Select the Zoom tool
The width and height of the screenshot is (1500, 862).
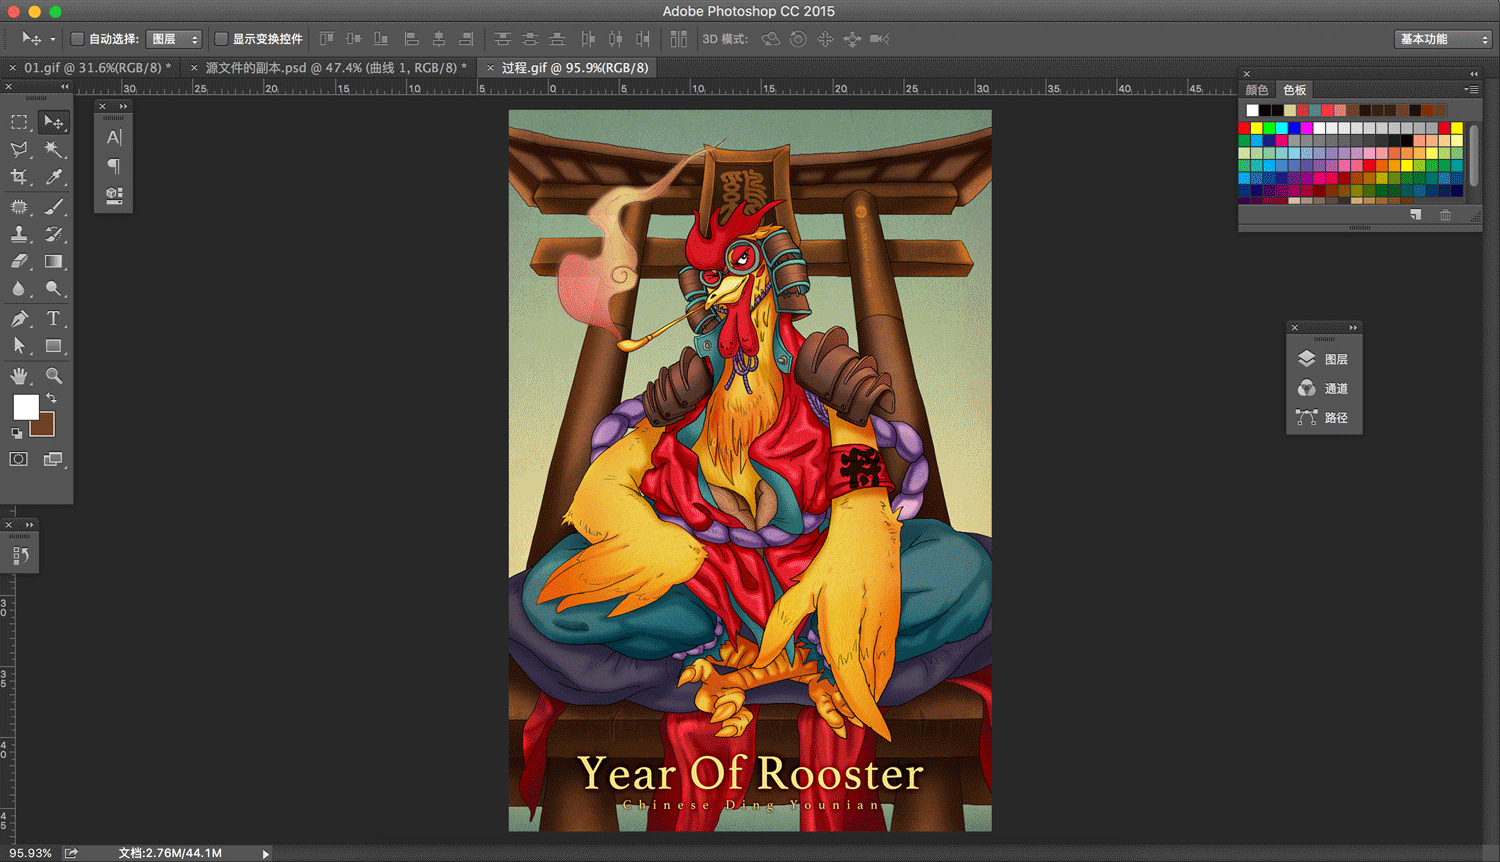click(54, 376)
